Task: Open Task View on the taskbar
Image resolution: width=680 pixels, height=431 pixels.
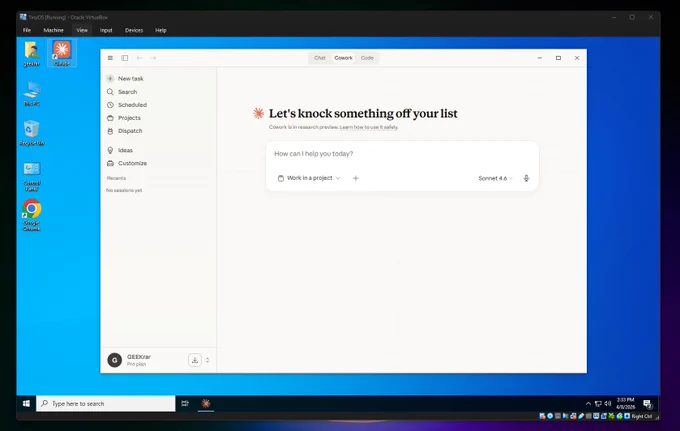Action: [185, 404]
